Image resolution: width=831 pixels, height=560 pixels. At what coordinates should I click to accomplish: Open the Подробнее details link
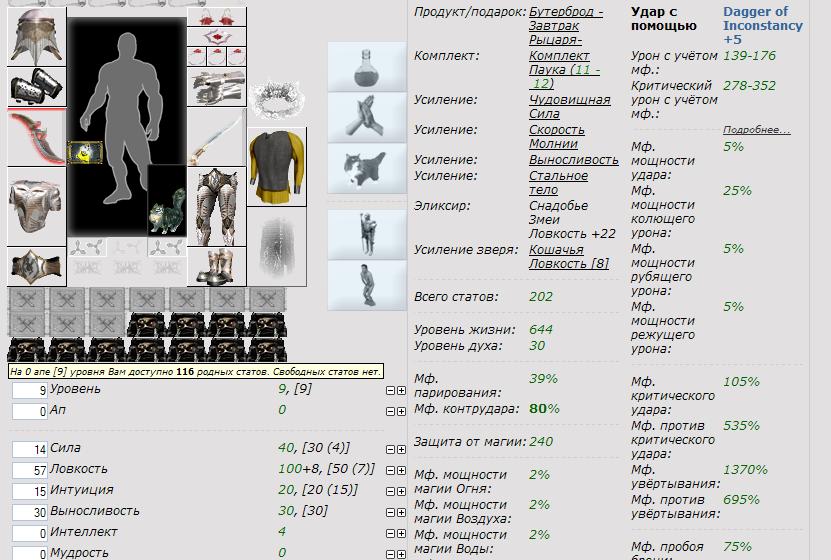756,130
